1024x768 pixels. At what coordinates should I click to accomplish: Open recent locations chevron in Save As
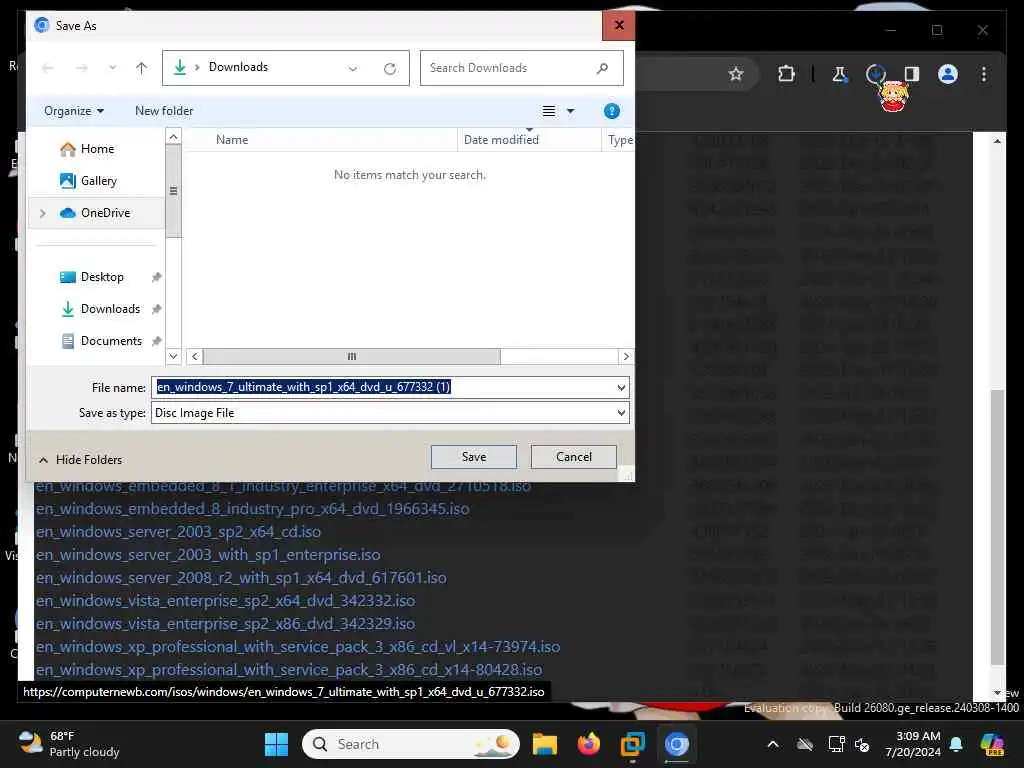[112, 68]
